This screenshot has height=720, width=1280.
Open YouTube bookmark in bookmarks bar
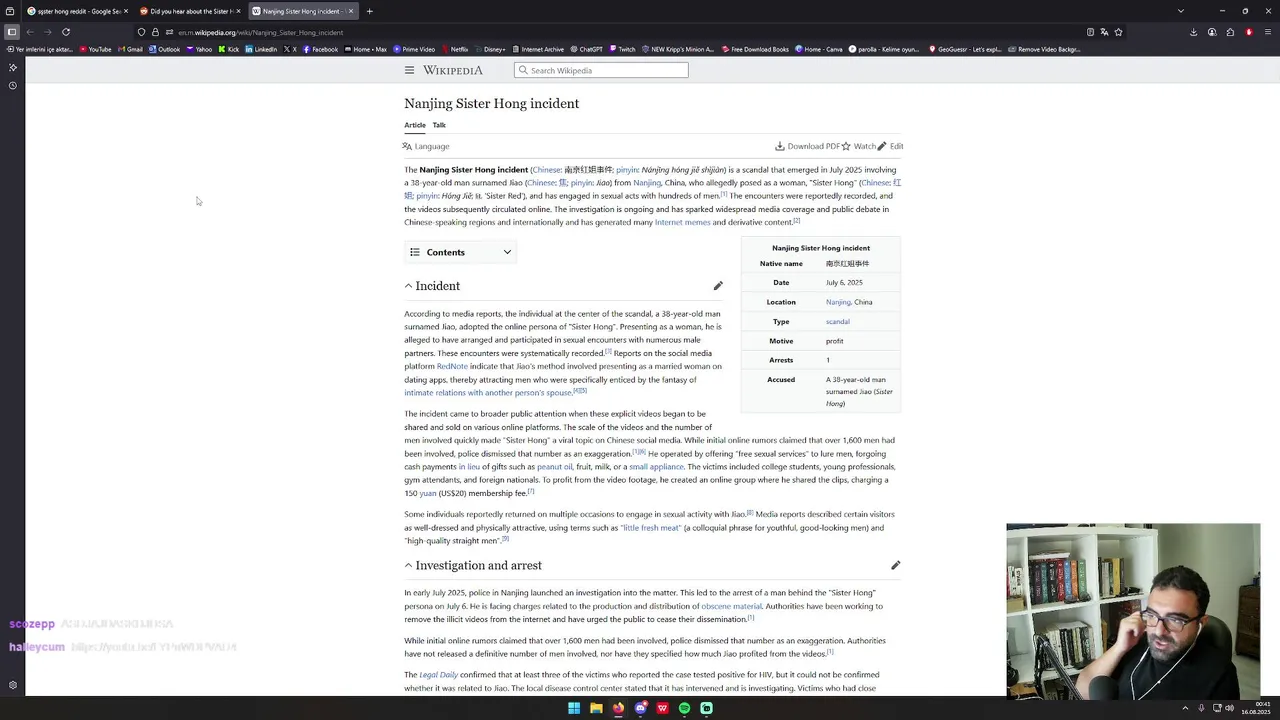pos(95,49)
